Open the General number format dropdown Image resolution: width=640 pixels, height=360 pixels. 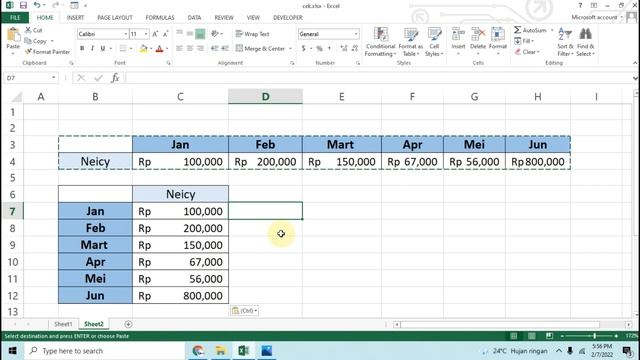click(x=356, y=34)
